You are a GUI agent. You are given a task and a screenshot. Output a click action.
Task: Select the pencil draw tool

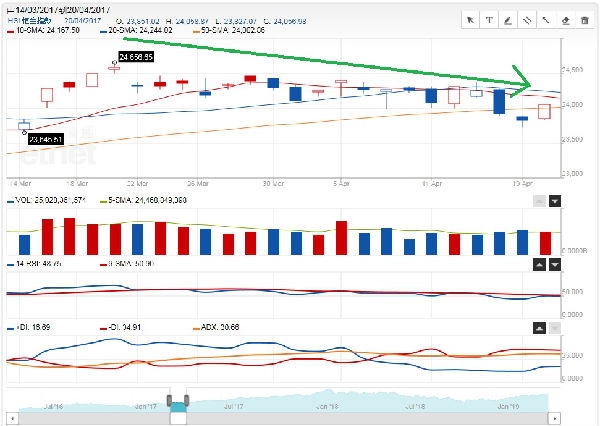pyautogui.click(x=507, y=19)
